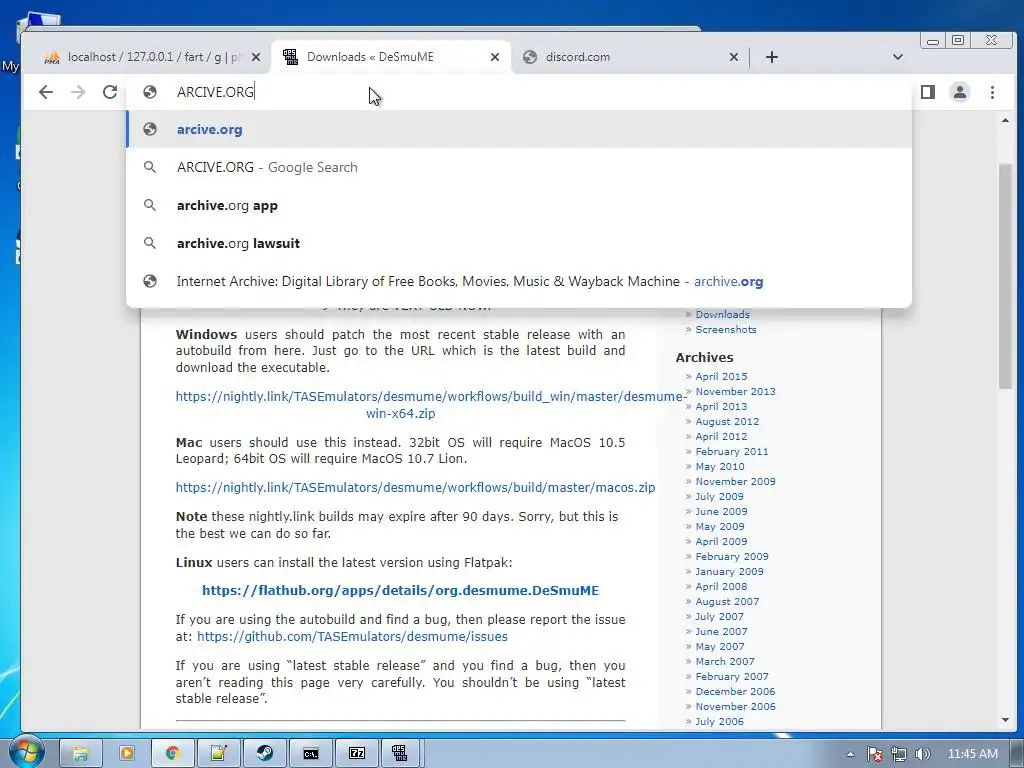Open the January 2009 archive
The image size is (1024, 768).
click(x=729, y=571)
